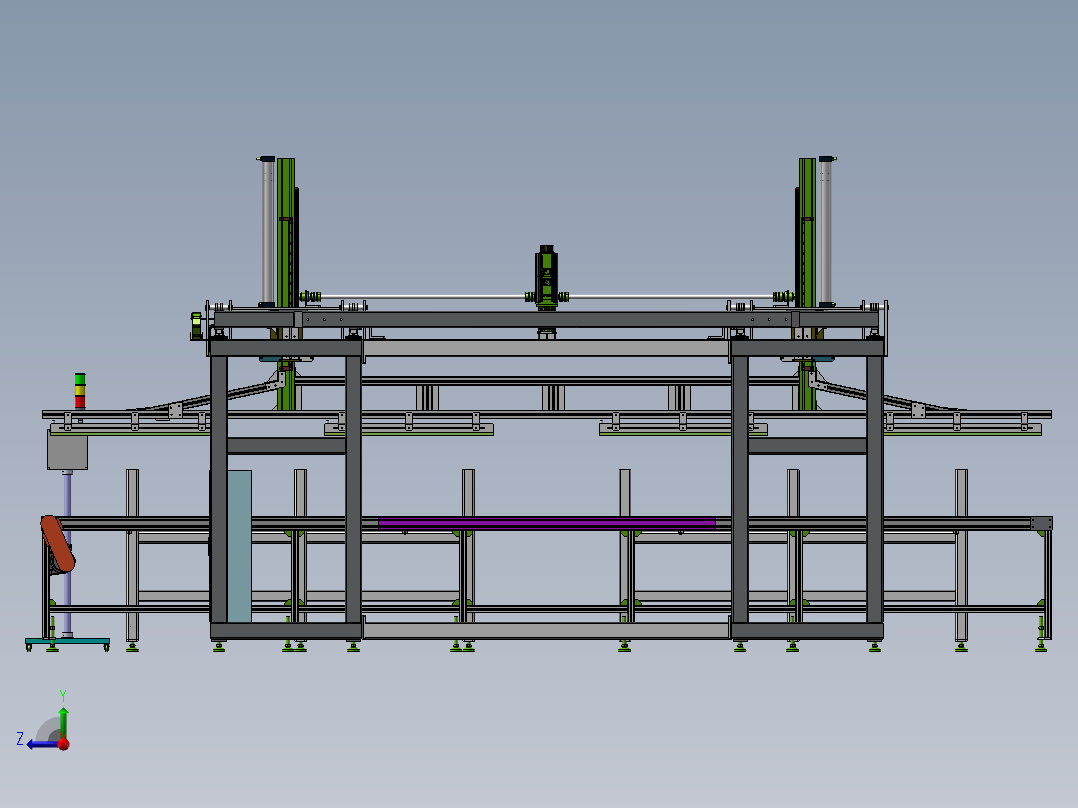Select the brown belt guard cover at left

point(58,544)
